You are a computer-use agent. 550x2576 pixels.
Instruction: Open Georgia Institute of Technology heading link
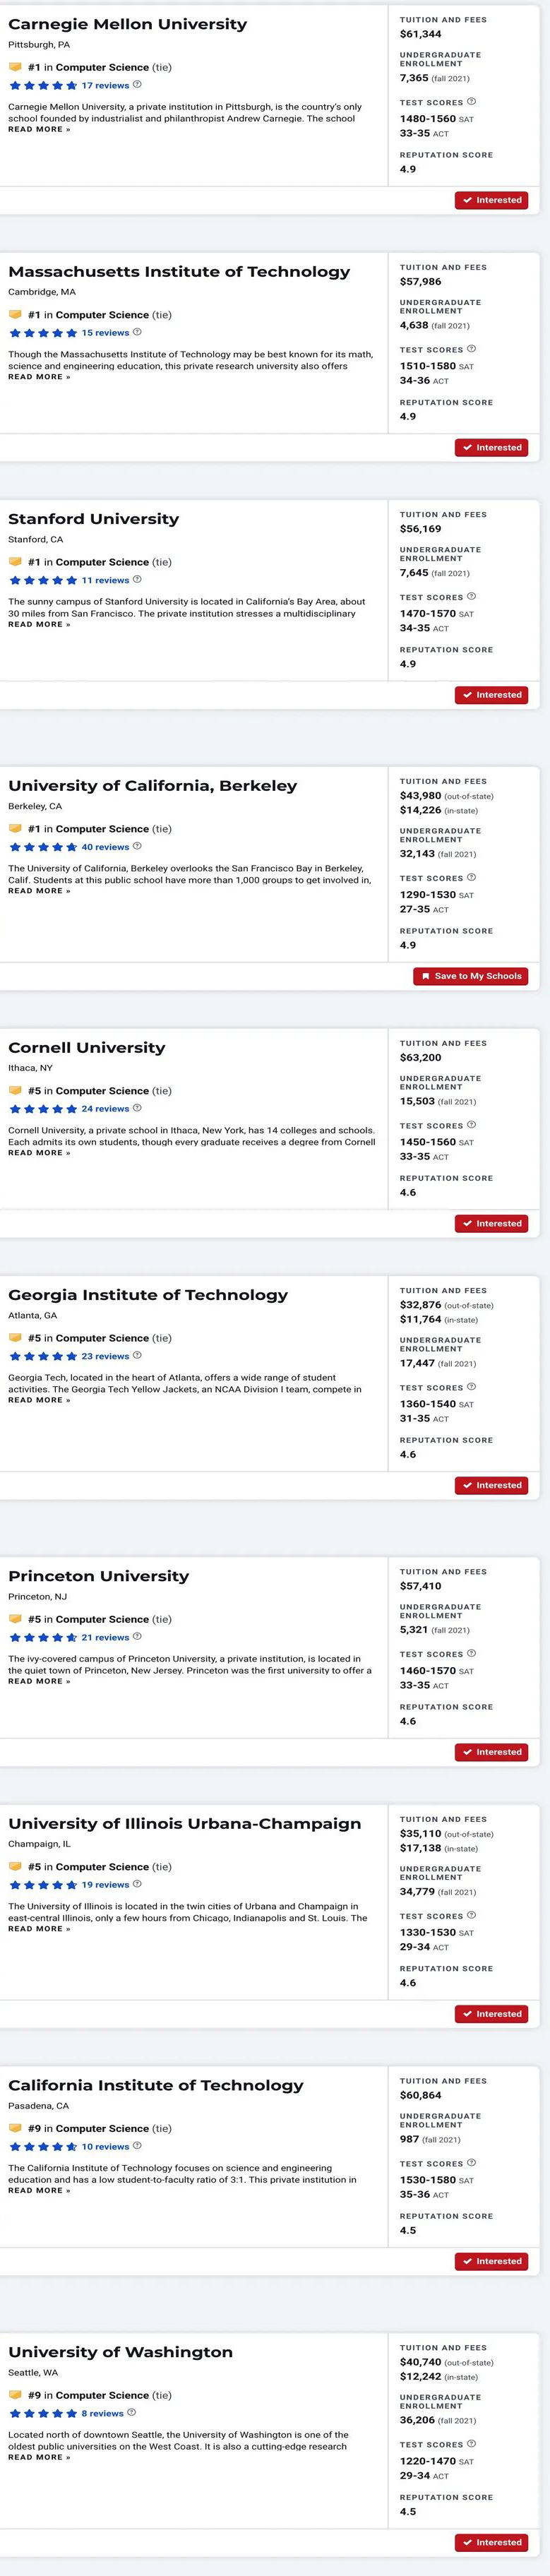(x=148, y=1295)
